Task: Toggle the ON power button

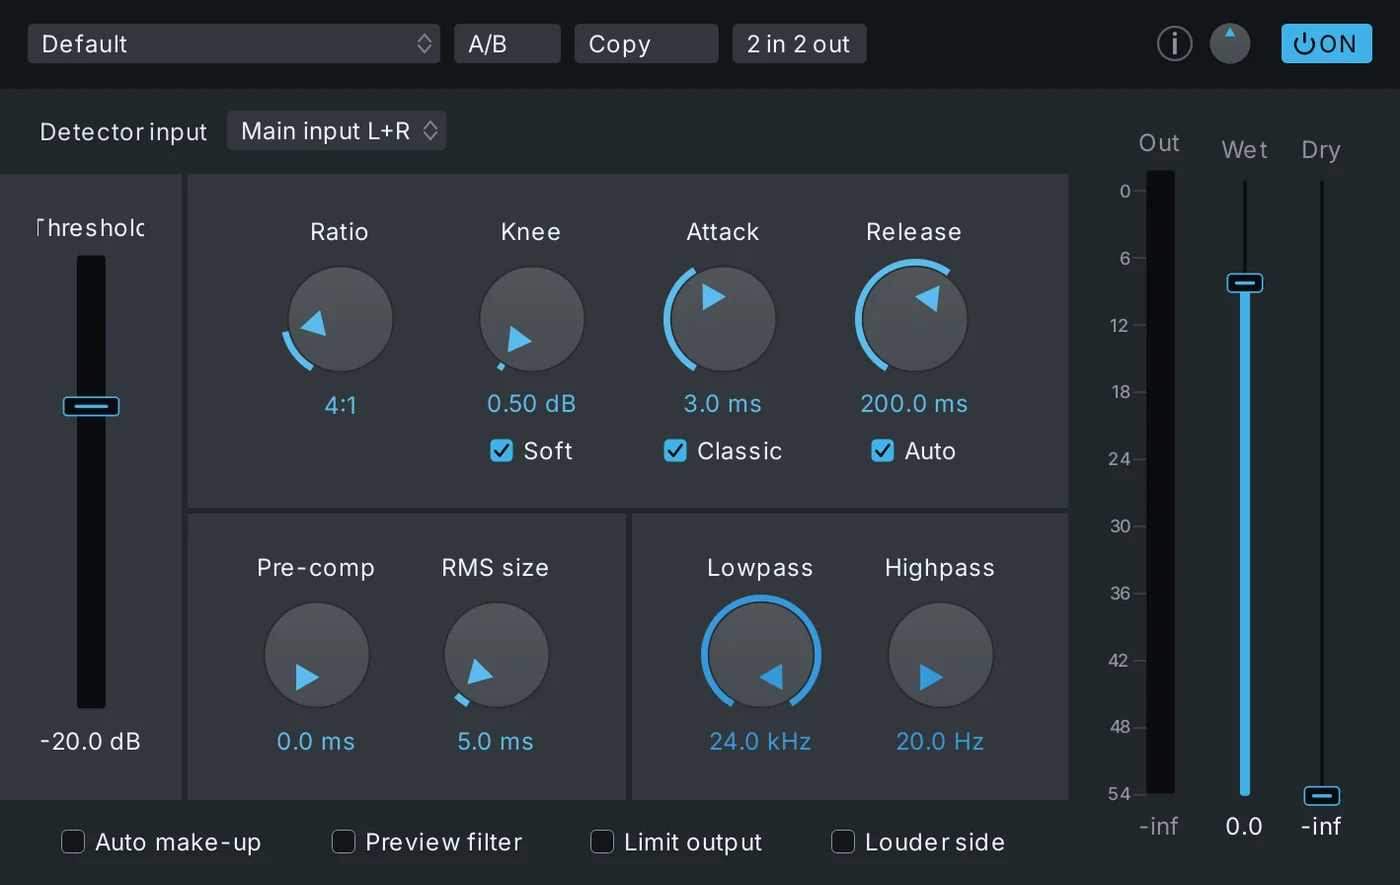Action: point(1326,44)
